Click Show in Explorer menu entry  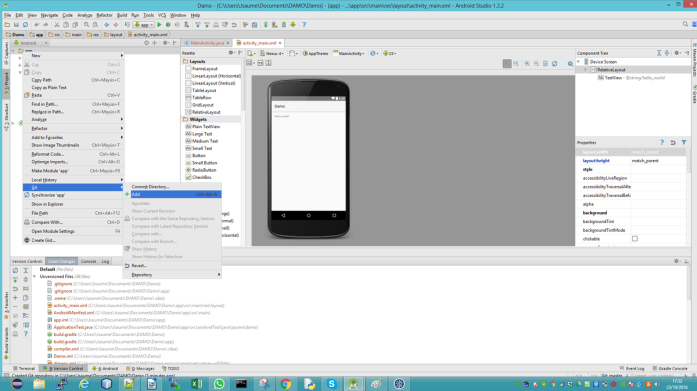click(x=73, y=204)
